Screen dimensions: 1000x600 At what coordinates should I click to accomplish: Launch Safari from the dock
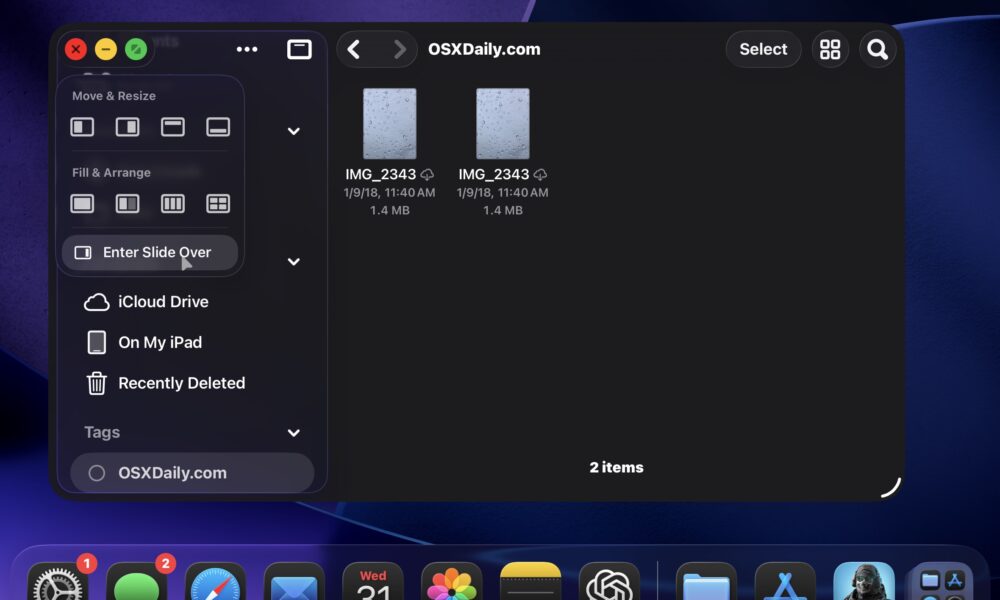pyautogui.click(x=215, y=583)
